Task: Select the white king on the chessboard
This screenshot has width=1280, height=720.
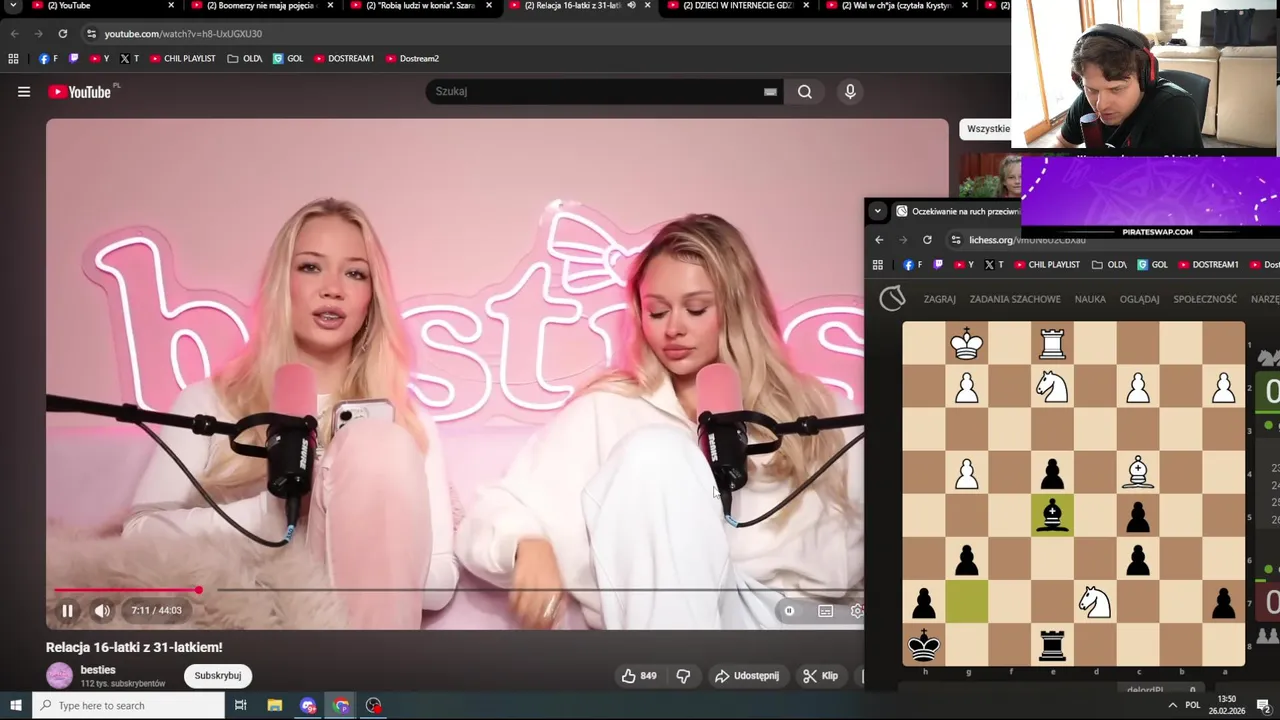Action: click(967, 343)
